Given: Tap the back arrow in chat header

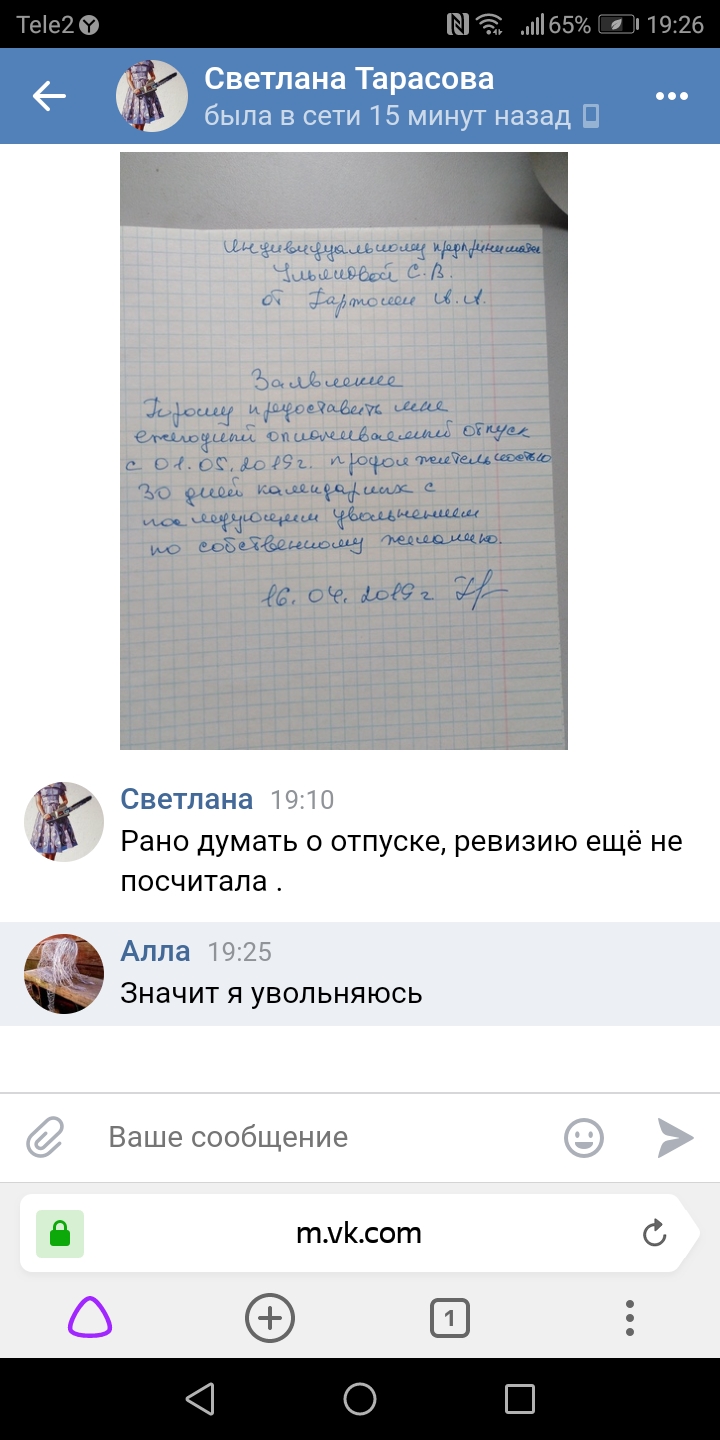Looking at the screenshot, I should 49,96.
